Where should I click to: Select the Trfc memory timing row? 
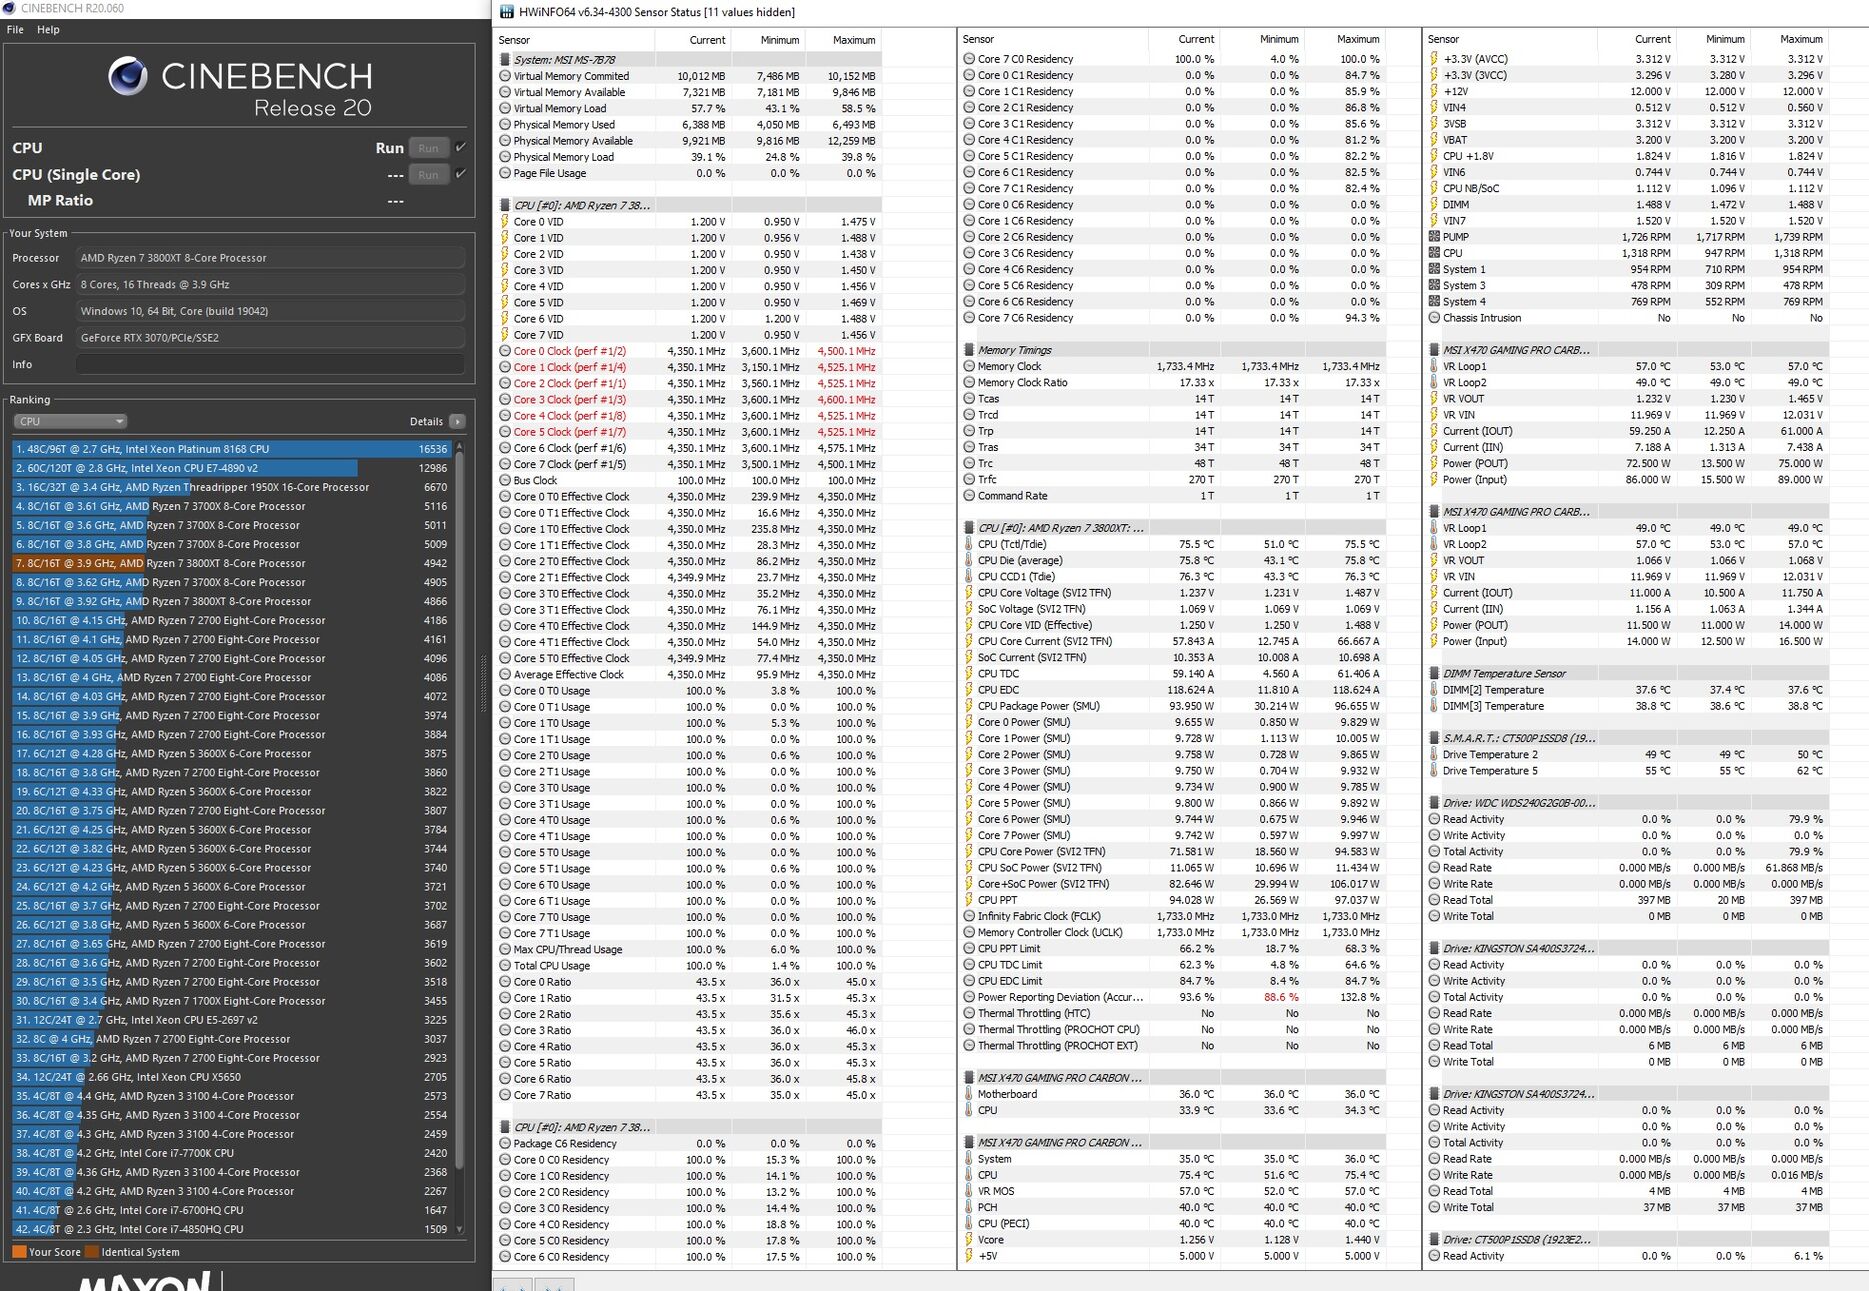tap(1172, 479)
